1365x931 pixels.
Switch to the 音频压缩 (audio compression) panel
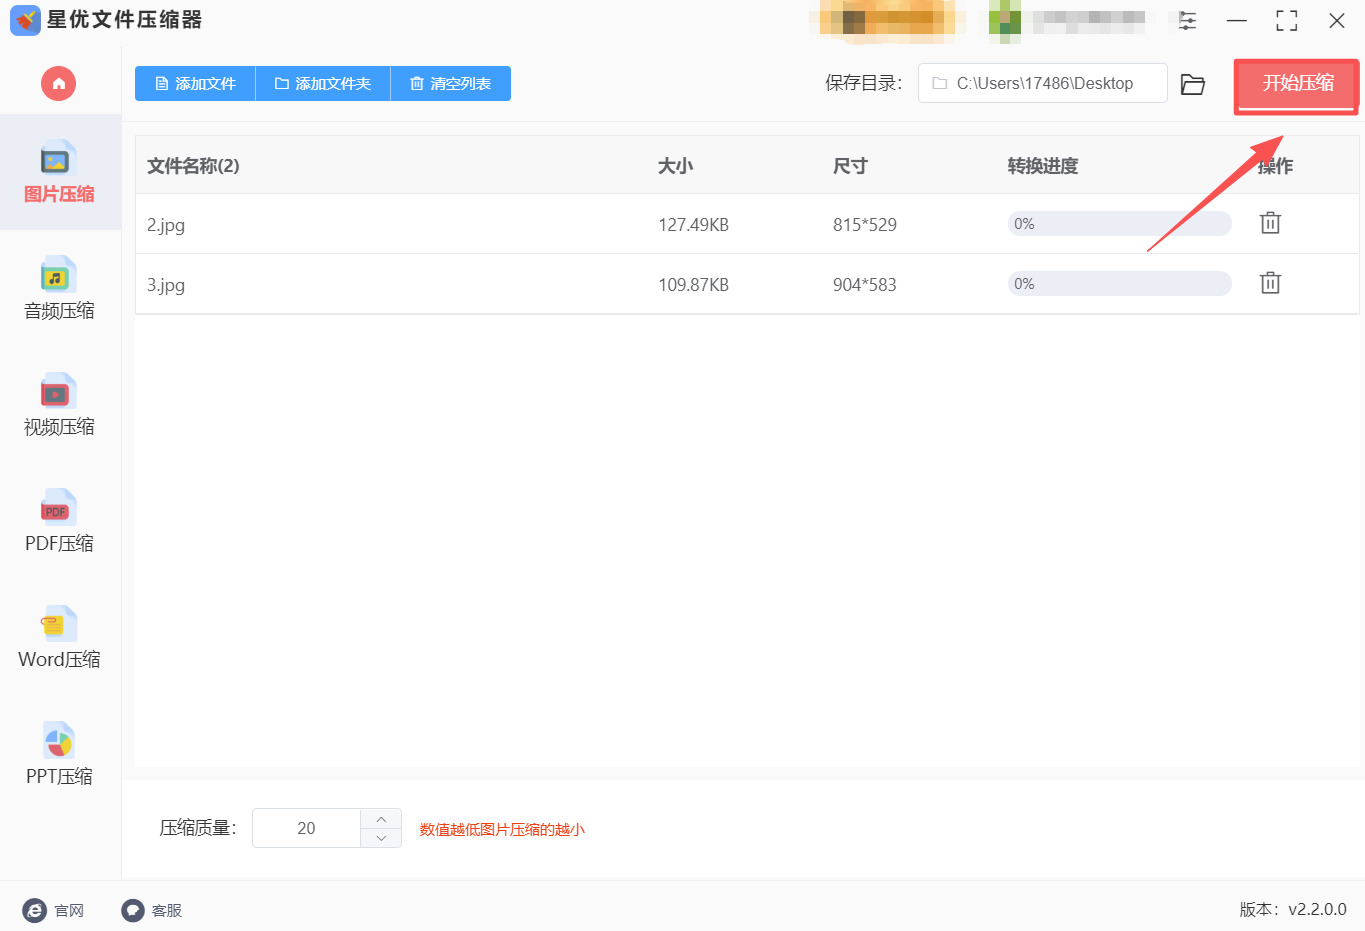click(58, 288)
